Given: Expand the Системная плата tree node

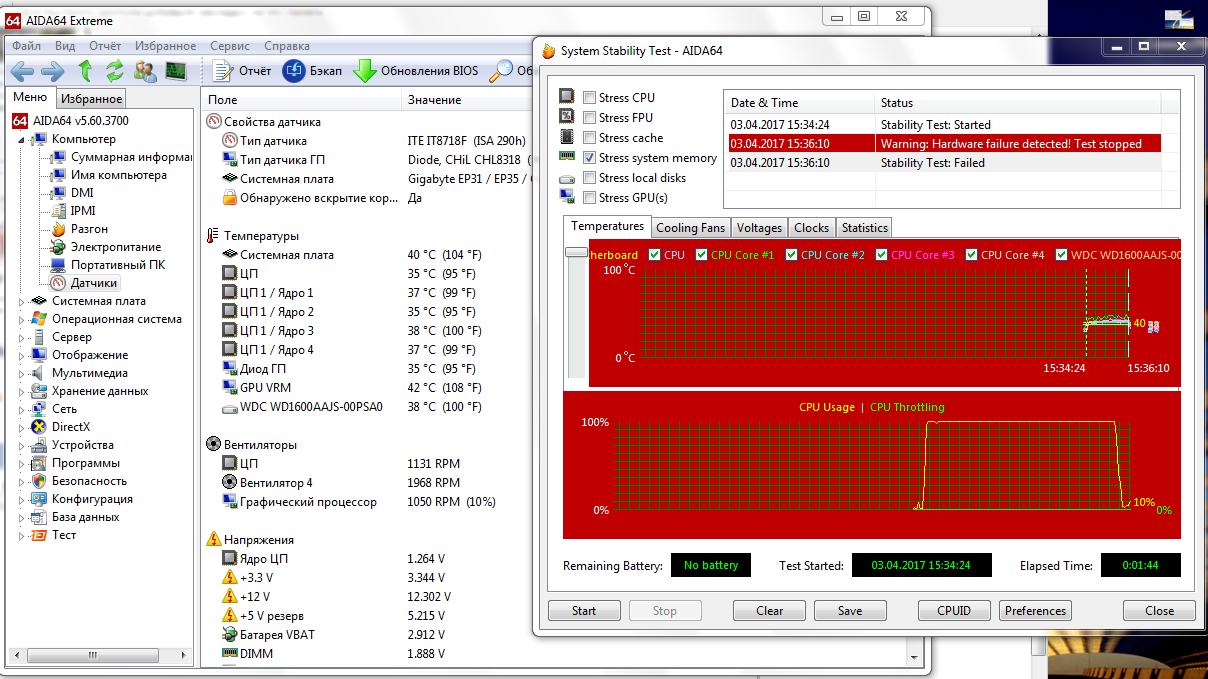Looking at the screenshot, I should click(x=23, y=301).
